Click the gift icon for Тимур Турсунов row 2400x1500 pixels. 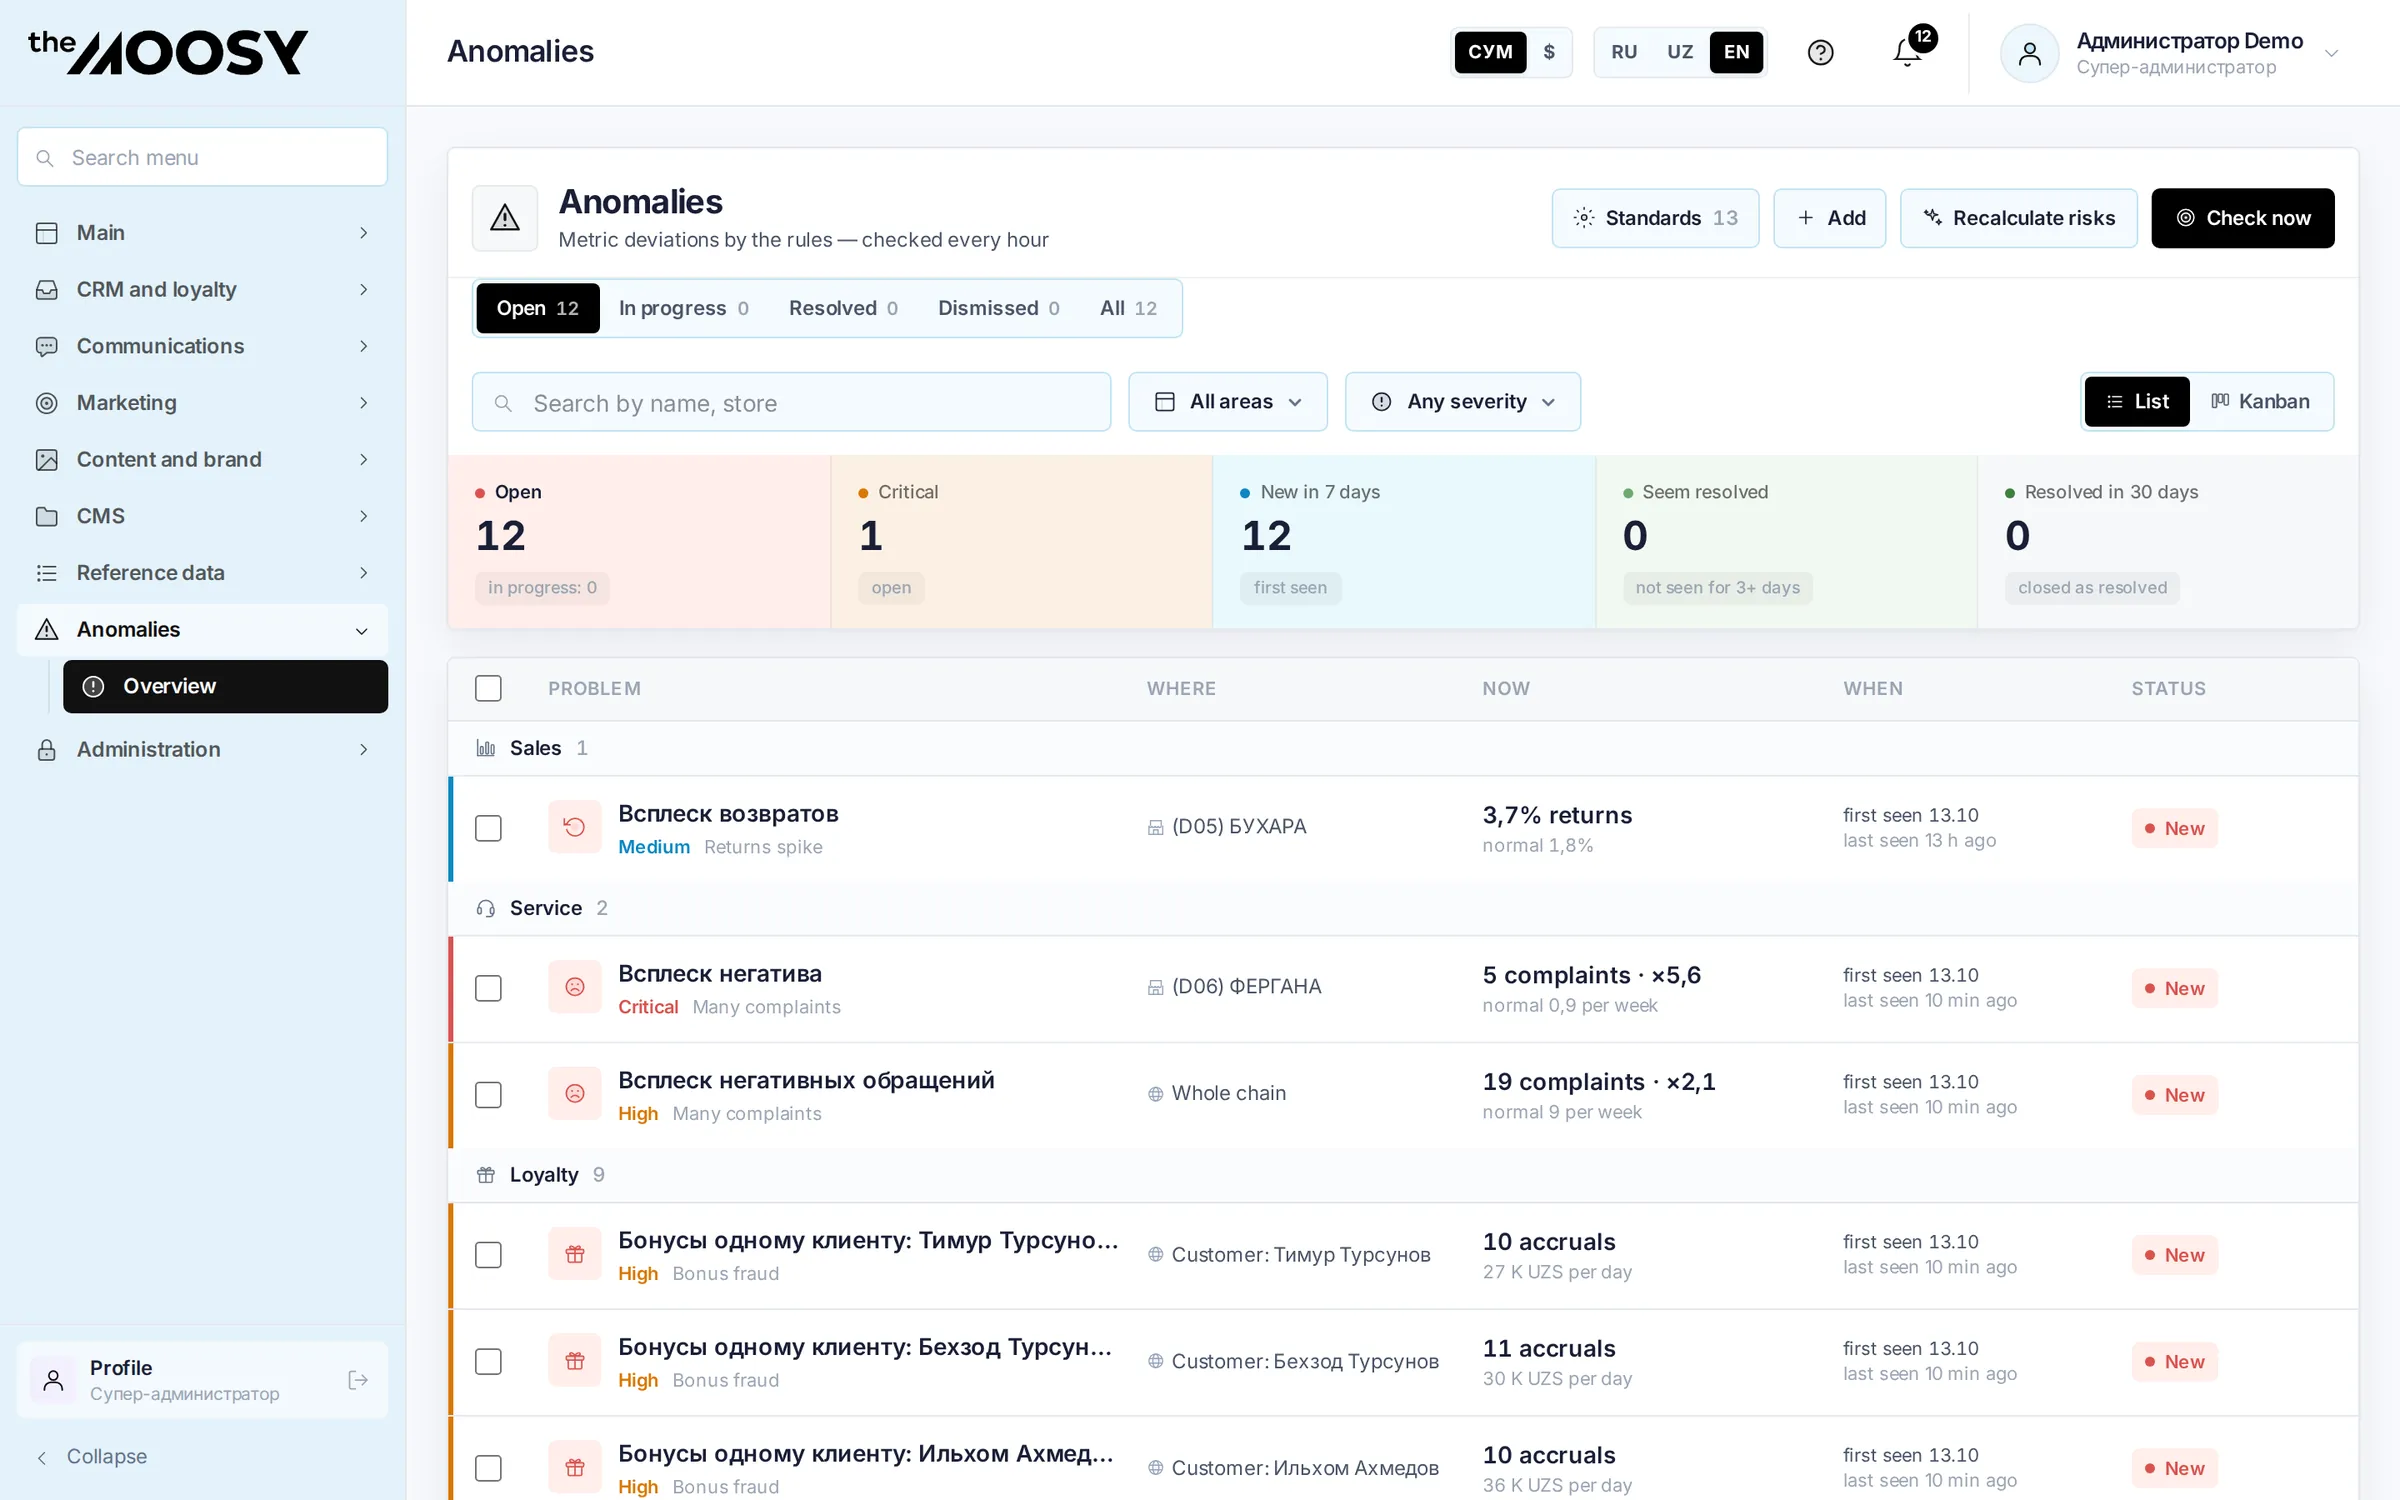(x=575, y=1254)
